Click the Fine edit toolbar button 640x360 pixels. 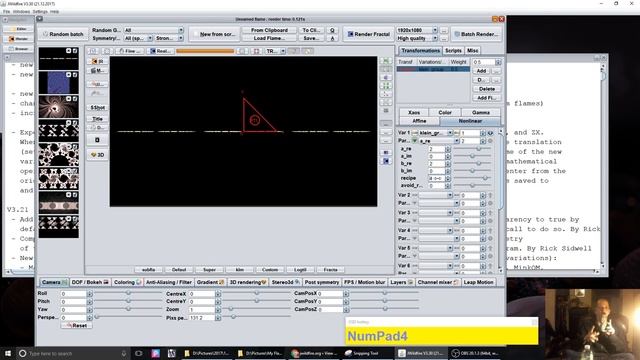tap(129, 51)
